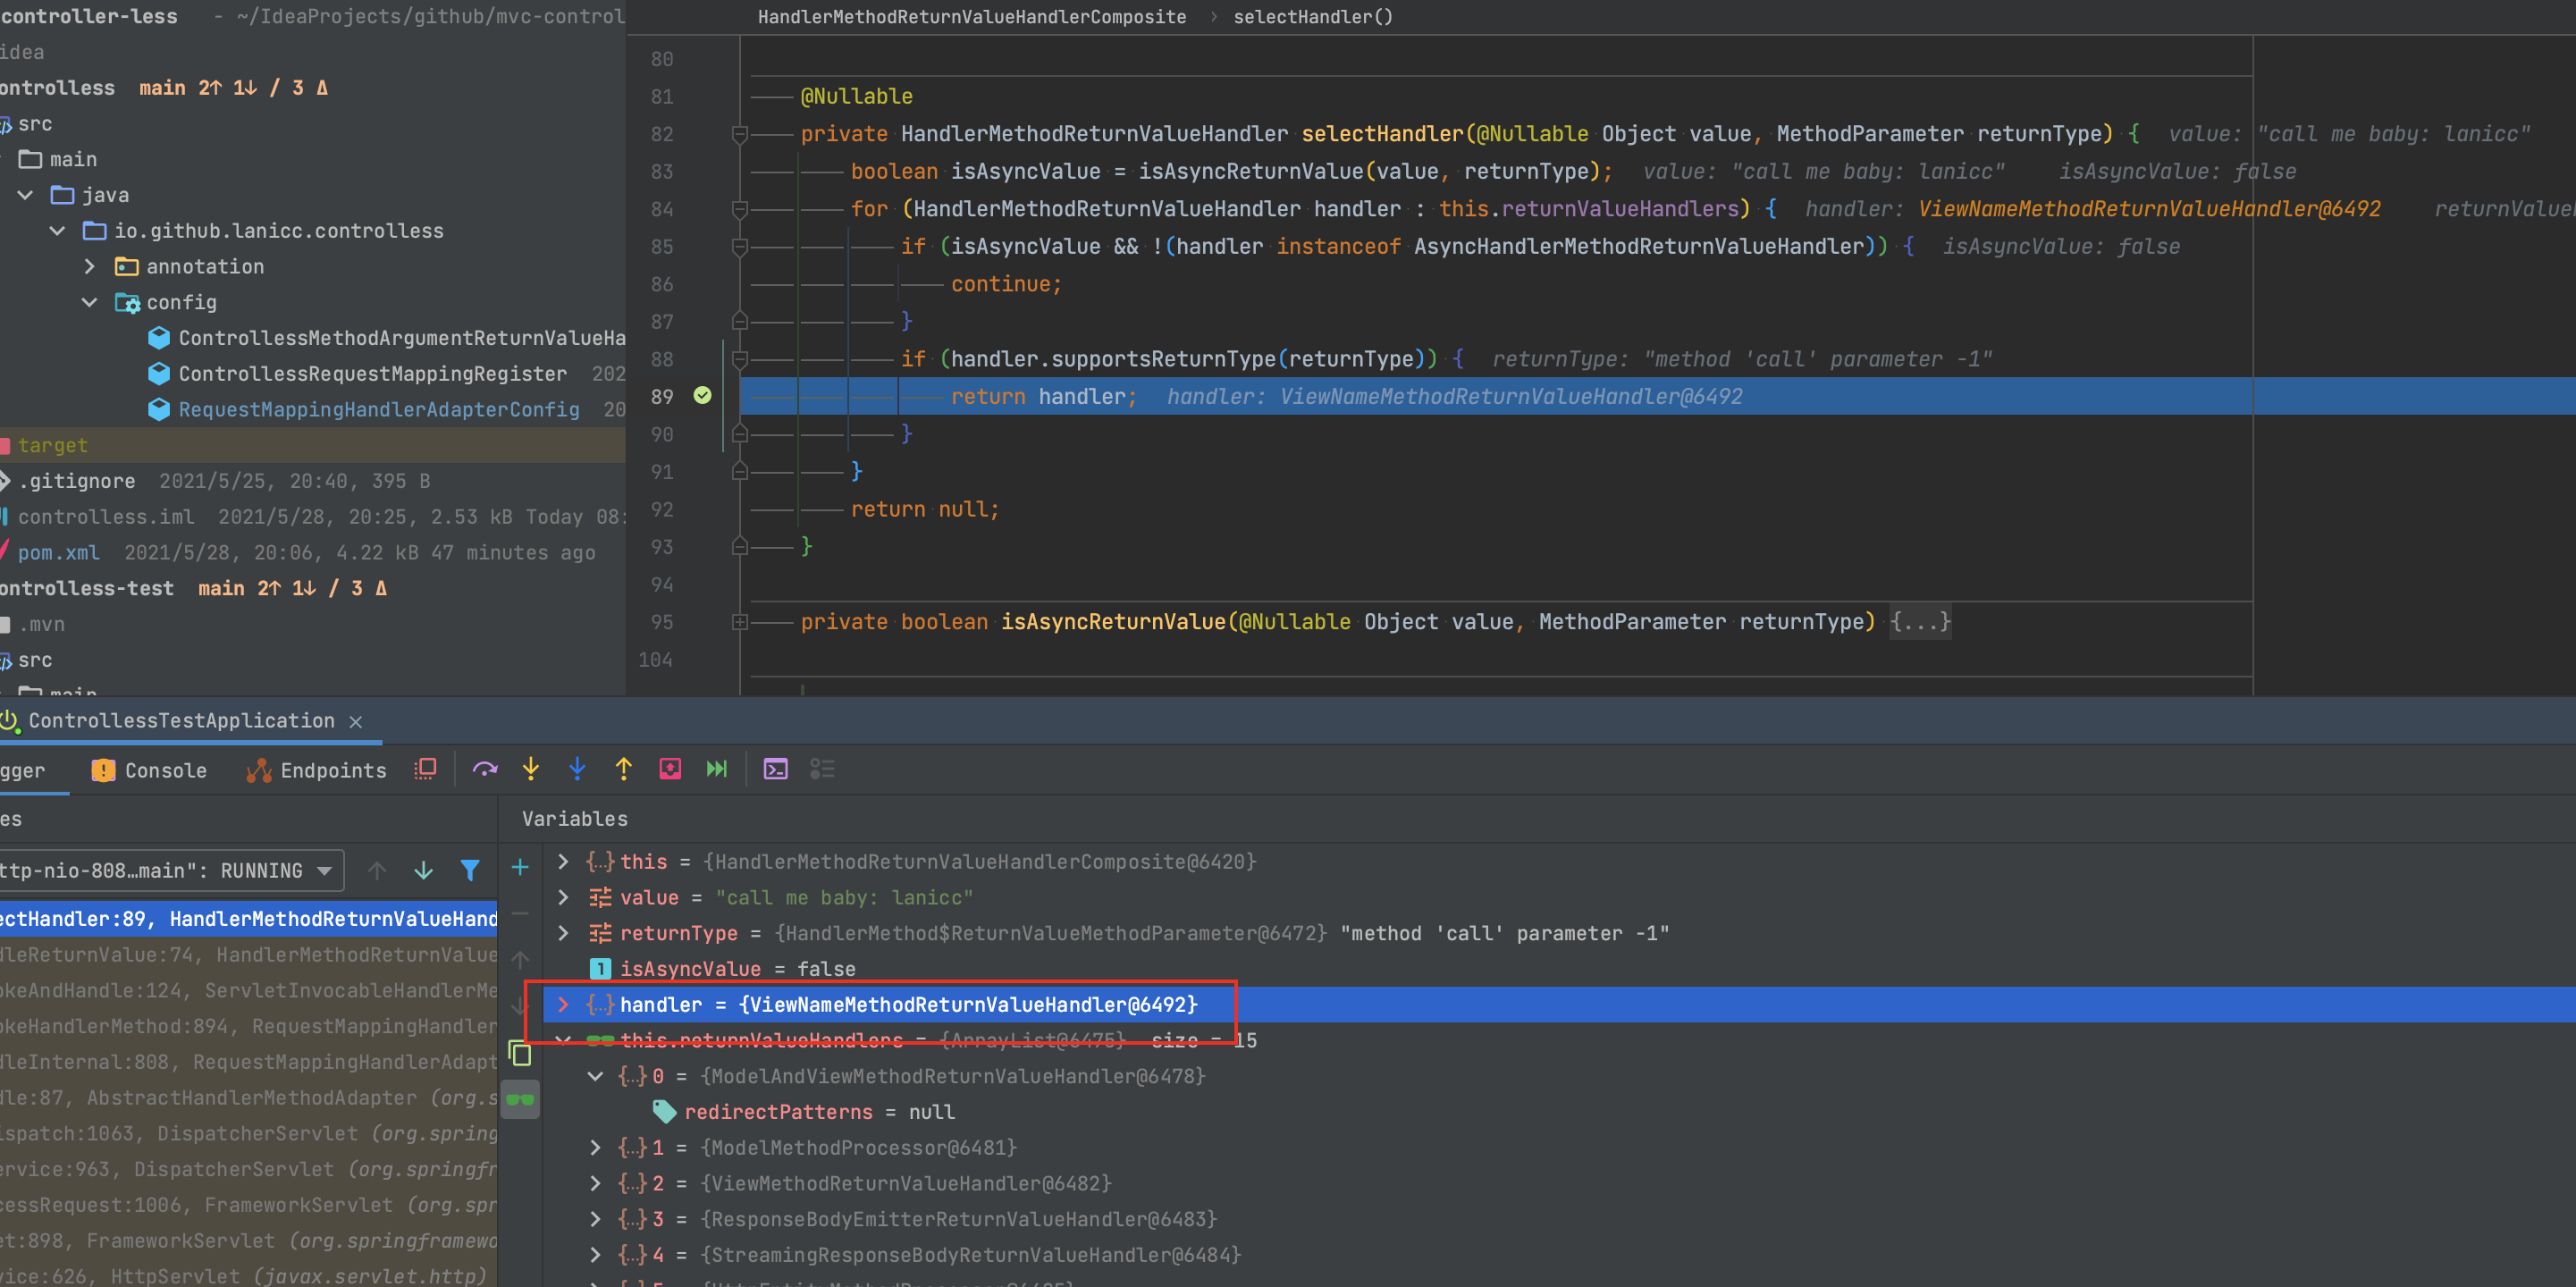Click the New Watch plus icon
The width and height of the screenshot is (2576, 1287).
coord(520,868)
